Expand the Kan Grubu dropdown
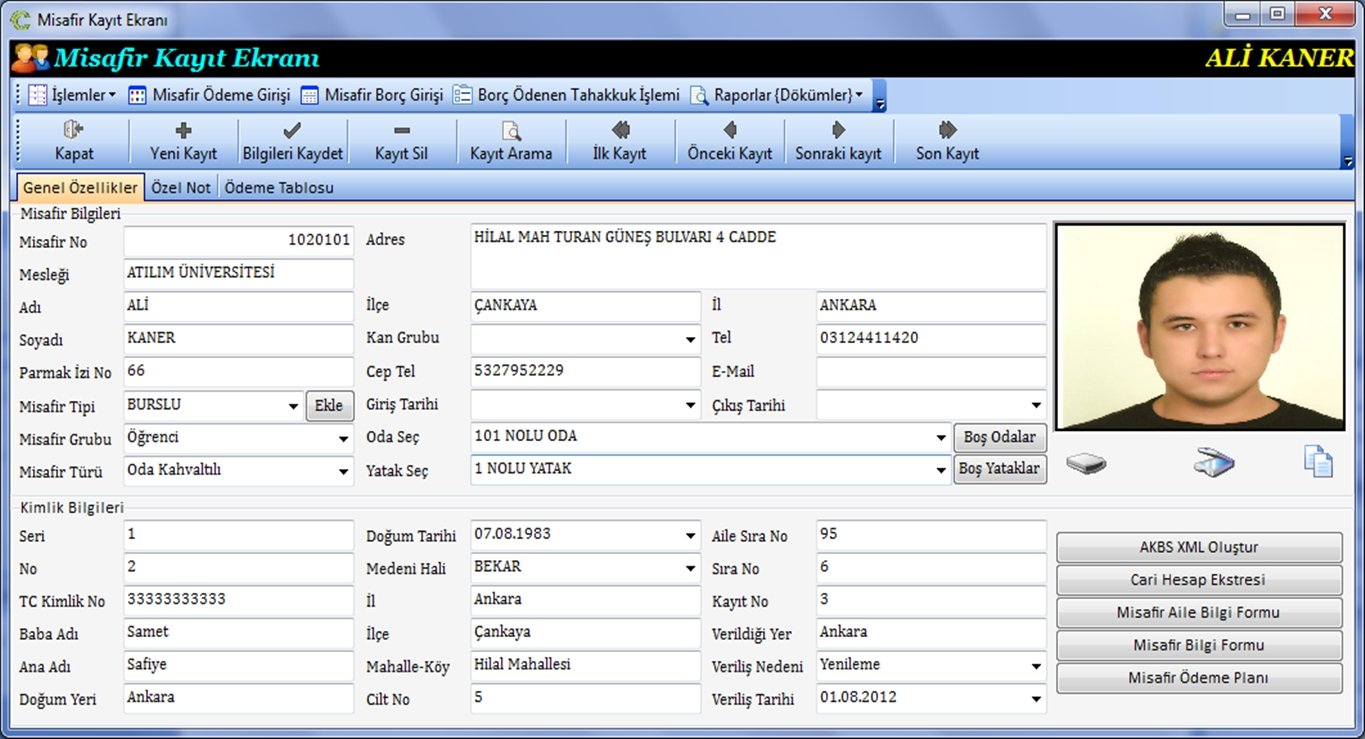Screen dimensions: 1365x739 690,340
